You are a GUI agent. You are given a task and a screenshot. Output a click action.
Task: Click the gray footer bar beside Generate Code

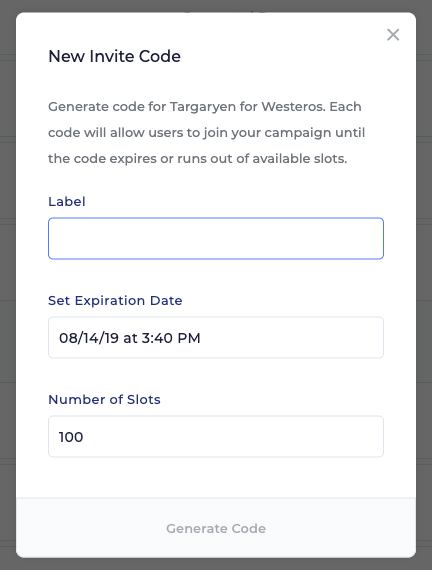(x=91, y=528)
